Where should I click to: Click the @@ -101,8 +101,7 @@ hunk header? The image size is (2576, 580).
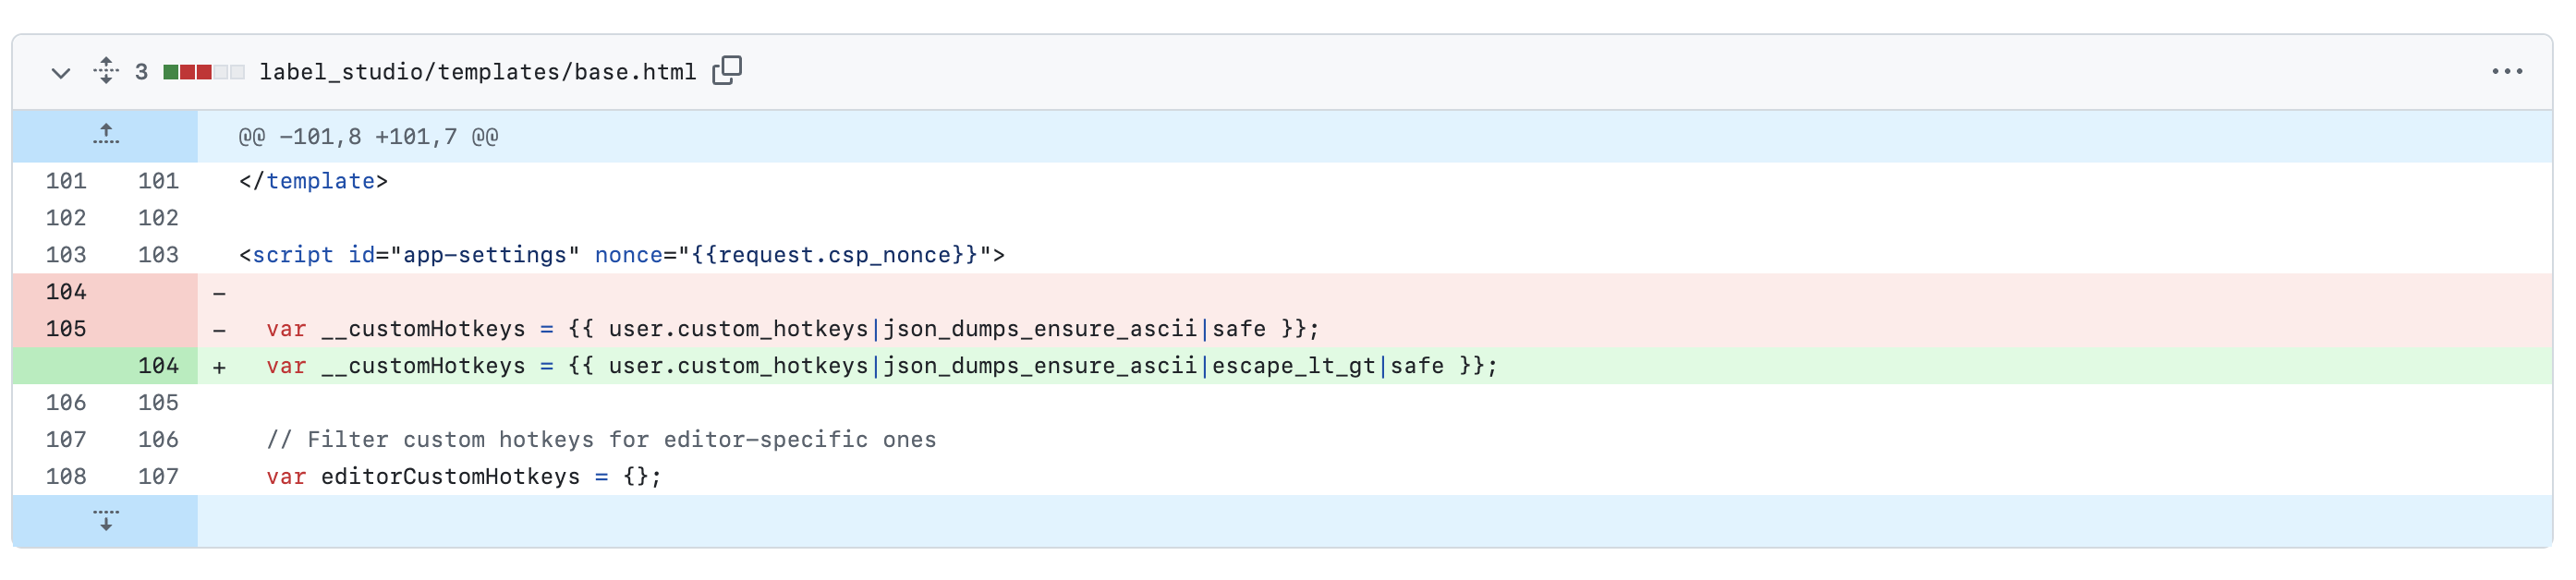368,136
